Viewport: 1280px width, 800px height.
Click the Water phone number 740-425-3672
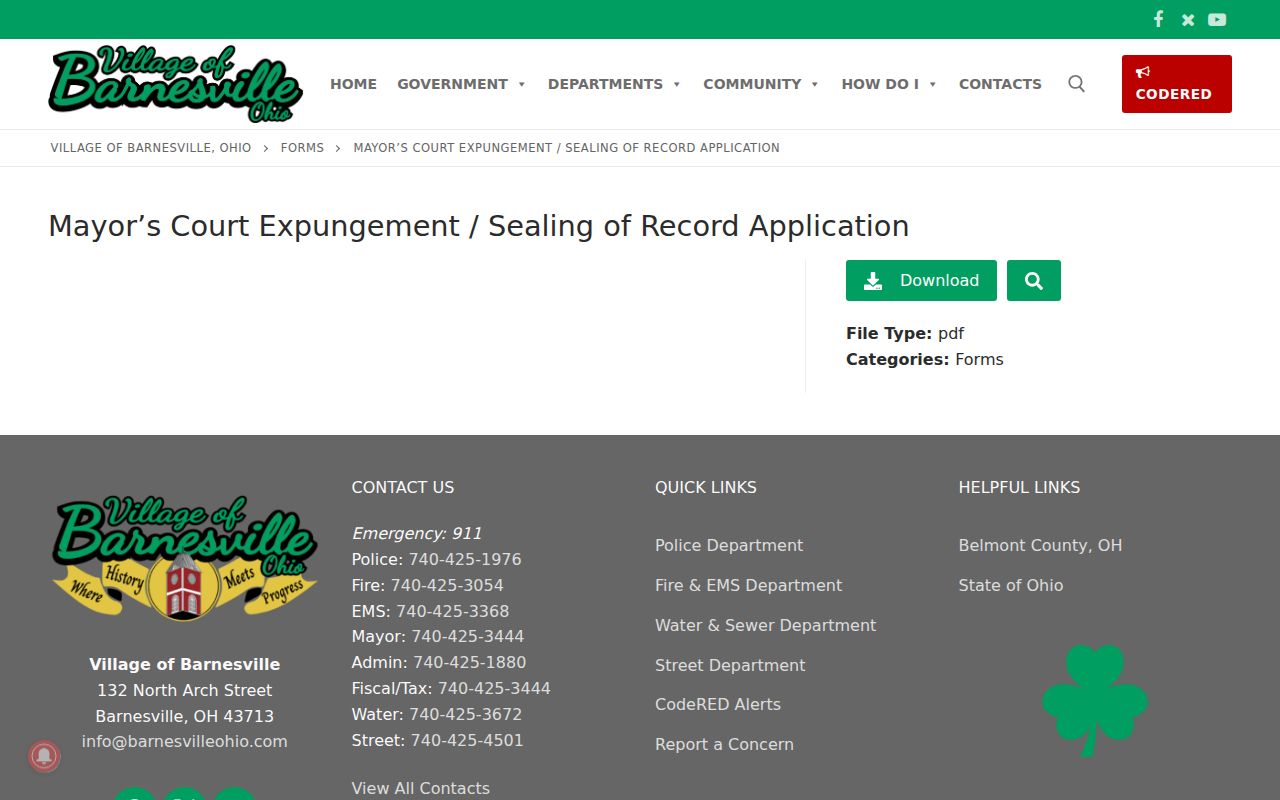click(x=466, y=714)
